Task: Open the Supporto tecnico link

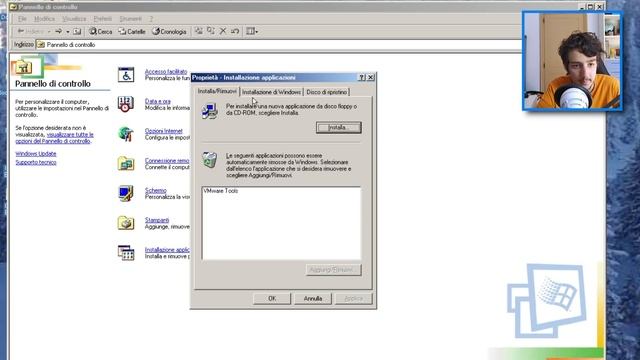Action: click(36, 162)
